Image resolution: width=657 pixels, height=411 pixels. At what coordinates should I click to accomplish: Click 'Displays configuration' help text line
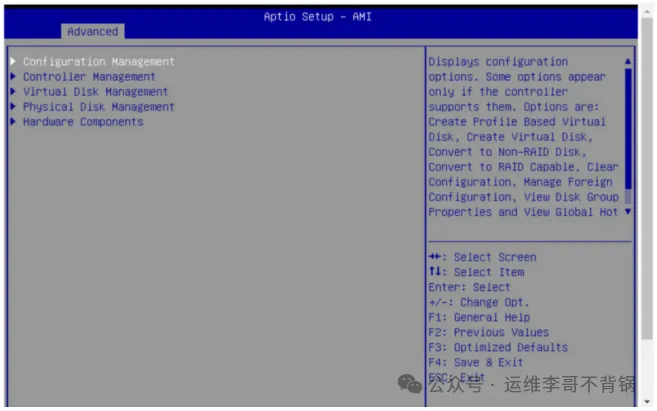[498, 62]
